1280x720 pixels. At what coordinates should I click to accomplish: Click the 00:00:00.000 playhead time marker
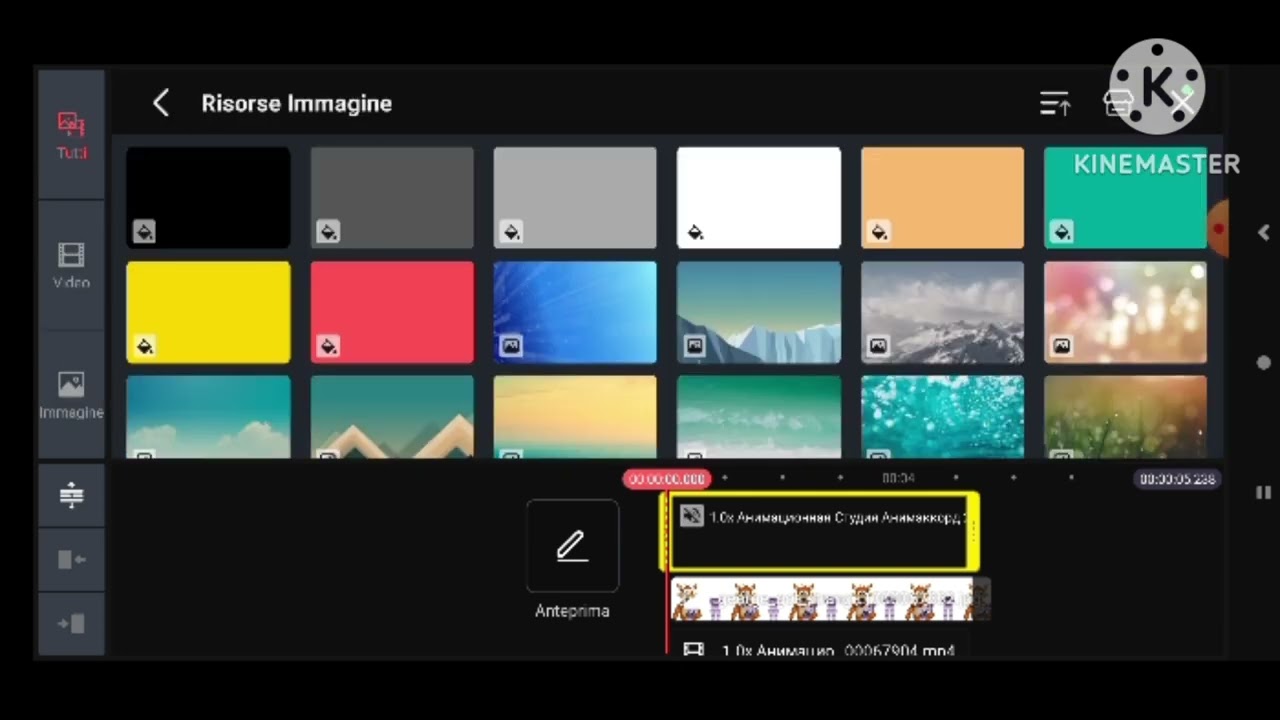click(x=667, y=479)
